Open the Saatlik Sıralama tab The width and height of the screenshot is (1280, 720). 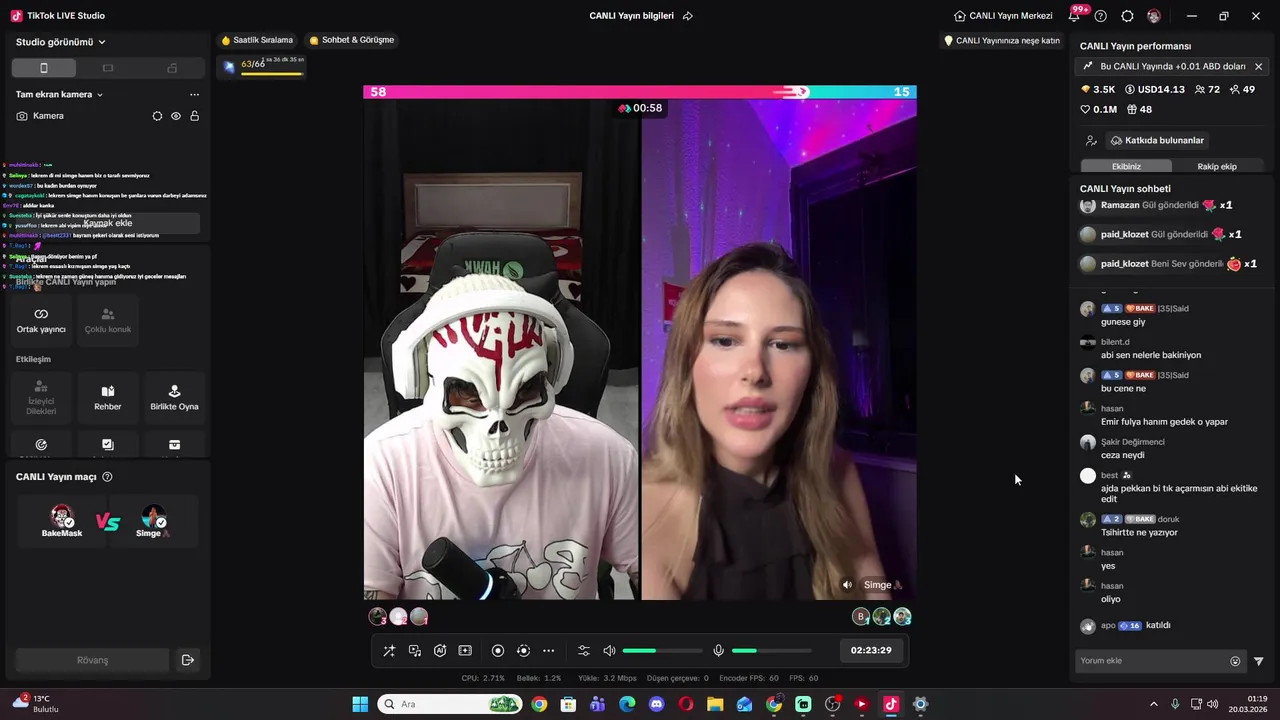(257, 40)
